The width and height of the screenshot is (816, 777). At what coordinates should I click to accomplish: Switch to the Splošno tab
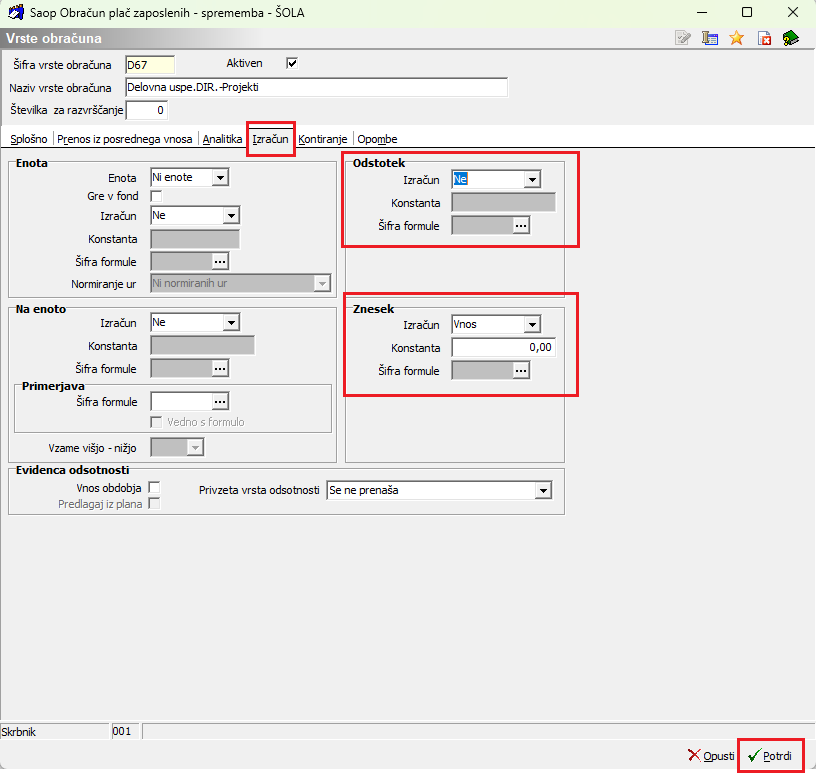(29, 139)
